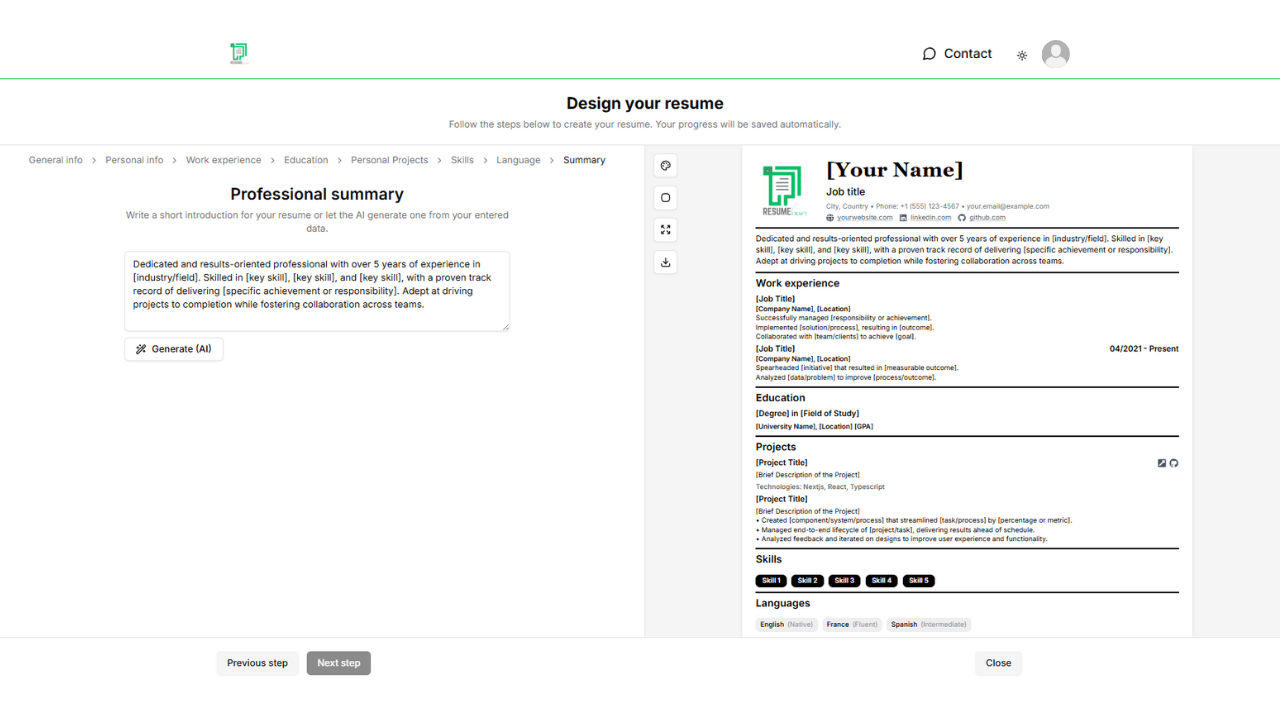Expand the resume preview to fullscreen

click(x=666, y=230)
